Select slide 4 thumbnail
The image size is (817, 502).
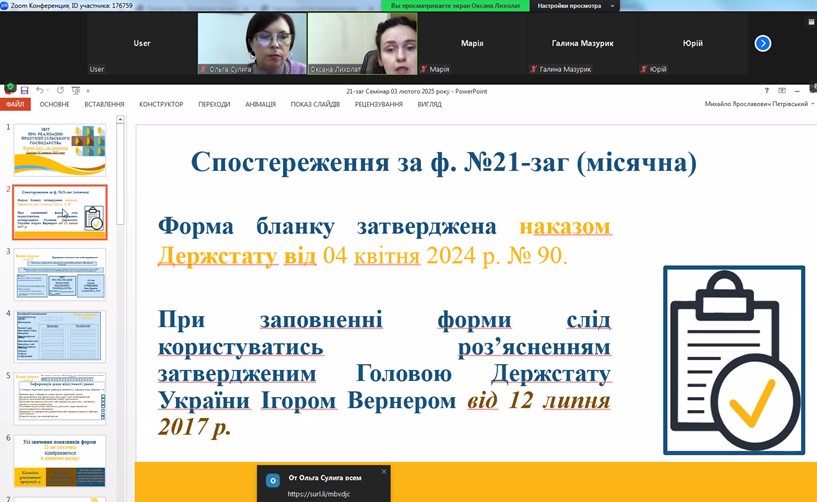pyautogui.click(x=59, y=337)
